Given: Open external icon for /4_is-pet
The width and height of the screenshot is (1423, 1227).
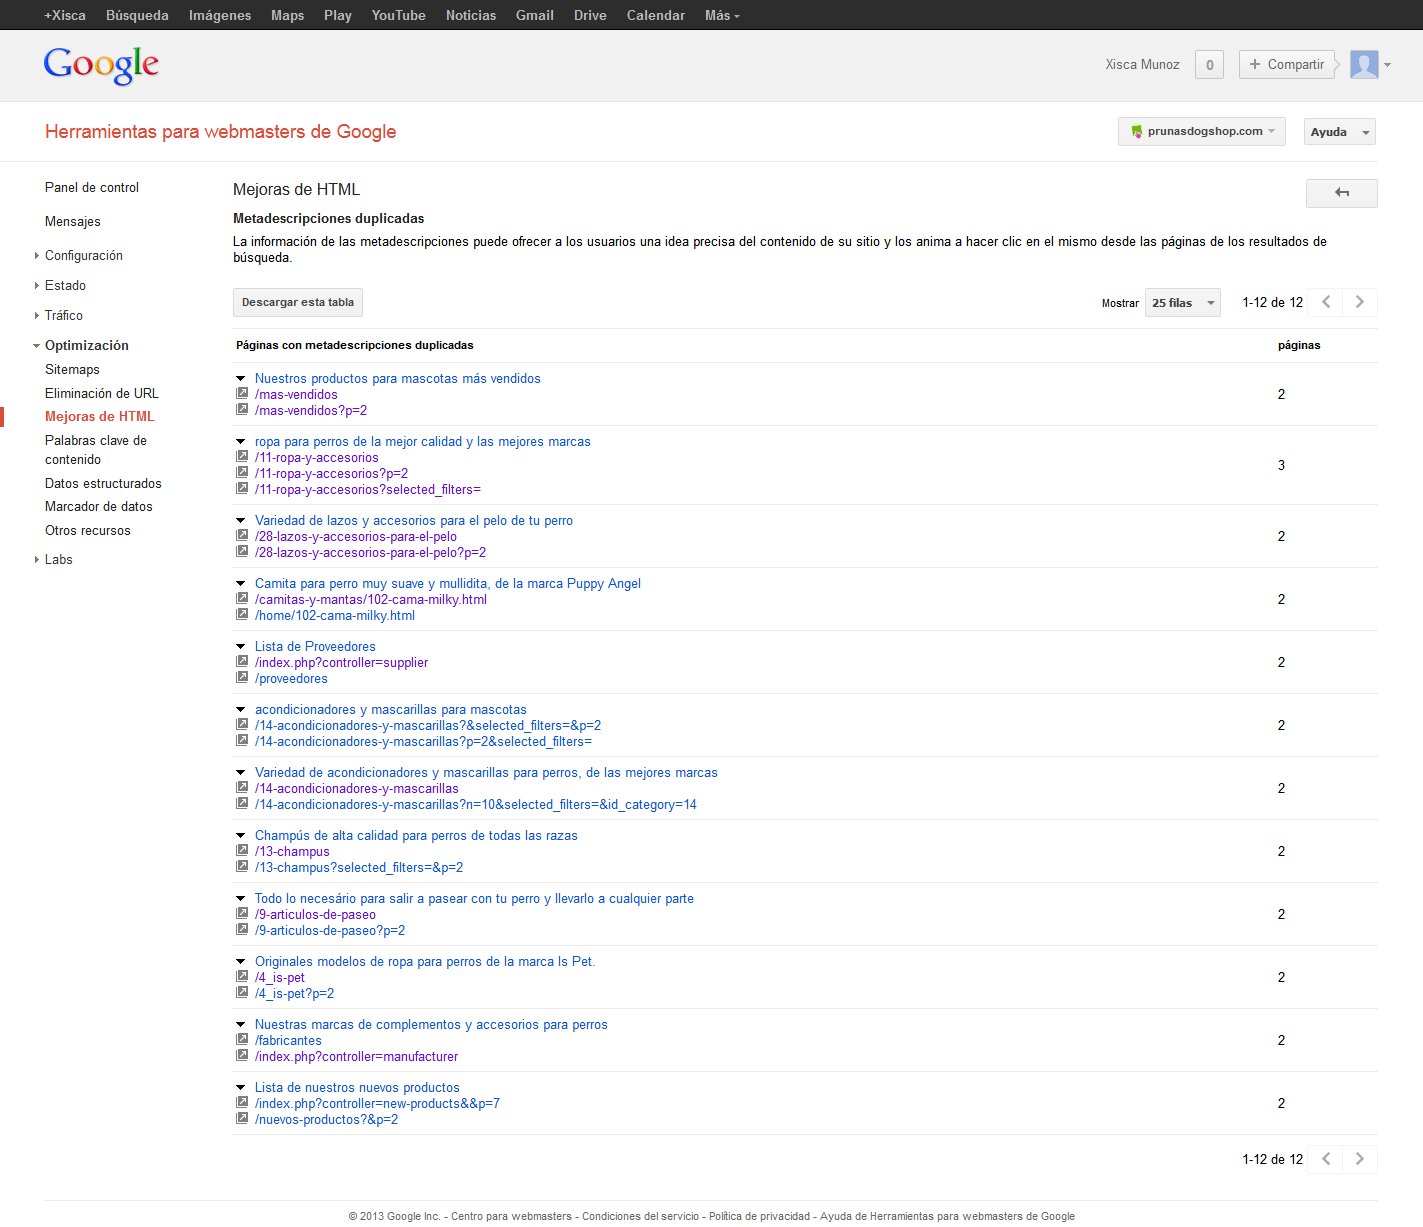Looking at the screenshot, I should coord(242,977).
